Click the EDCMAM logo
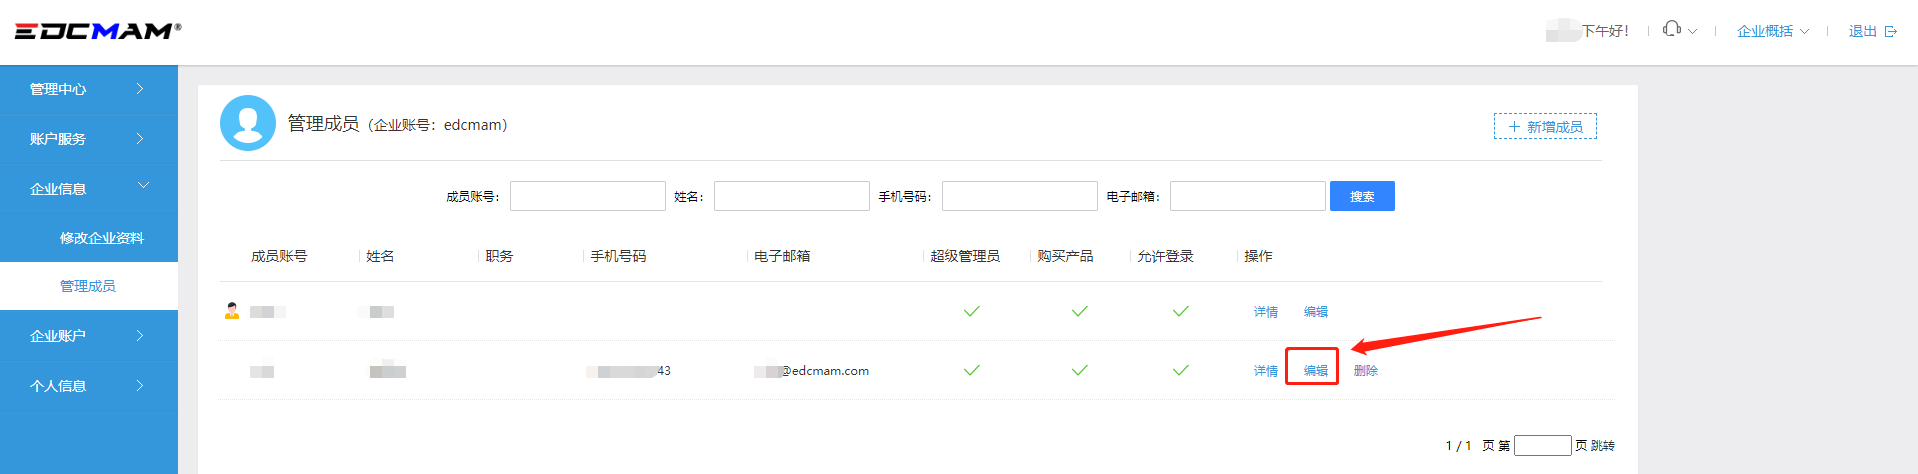Viewport: 1918px width, 474px height. point(97,31)
